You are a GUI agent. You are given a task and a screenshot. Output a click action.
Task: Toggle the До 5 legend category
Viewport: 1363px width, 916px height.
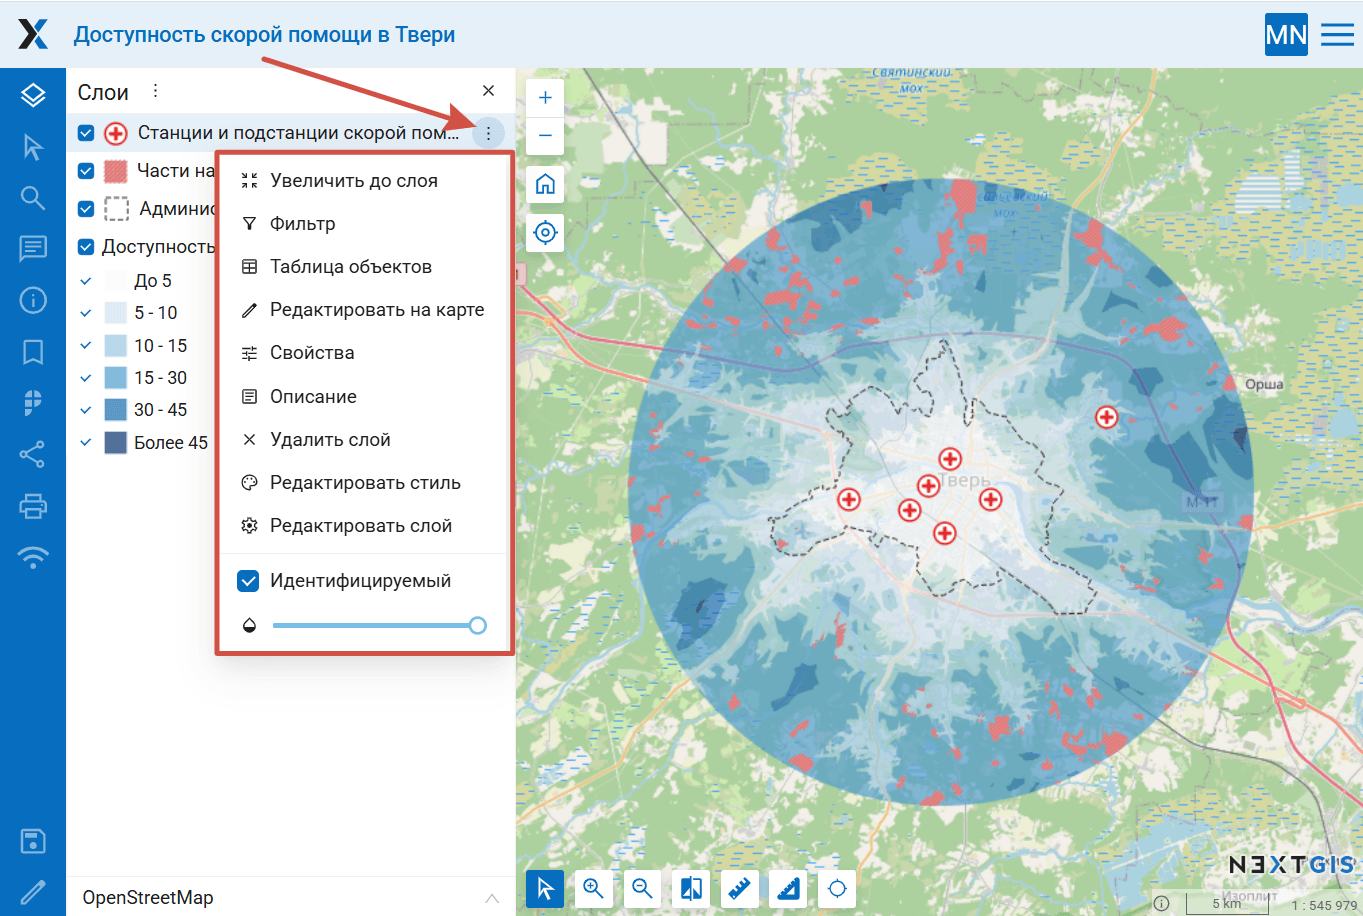[86, 281]
